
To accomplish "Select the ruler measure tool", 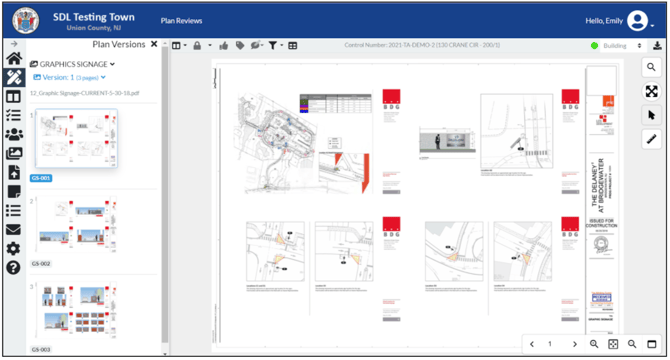I will click(651, 139).
